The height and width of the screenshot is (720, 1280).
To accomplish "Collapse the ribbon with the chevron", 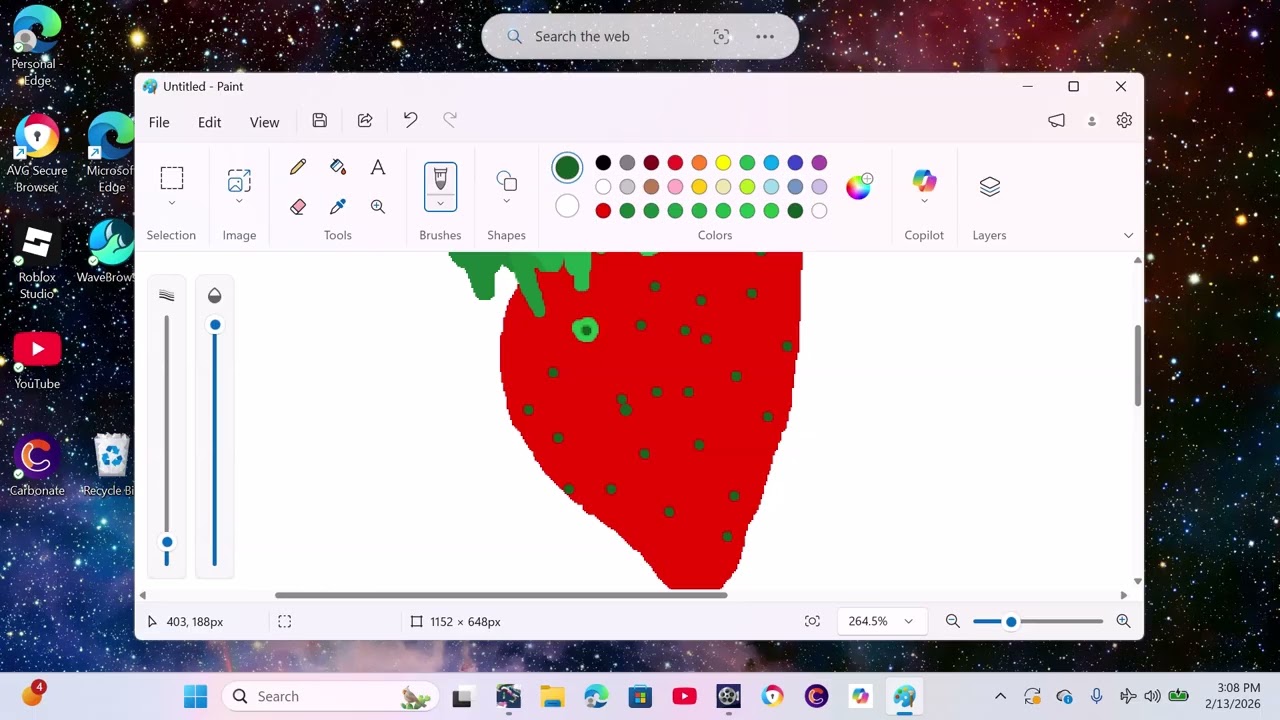I will [x=1128, y=235].
